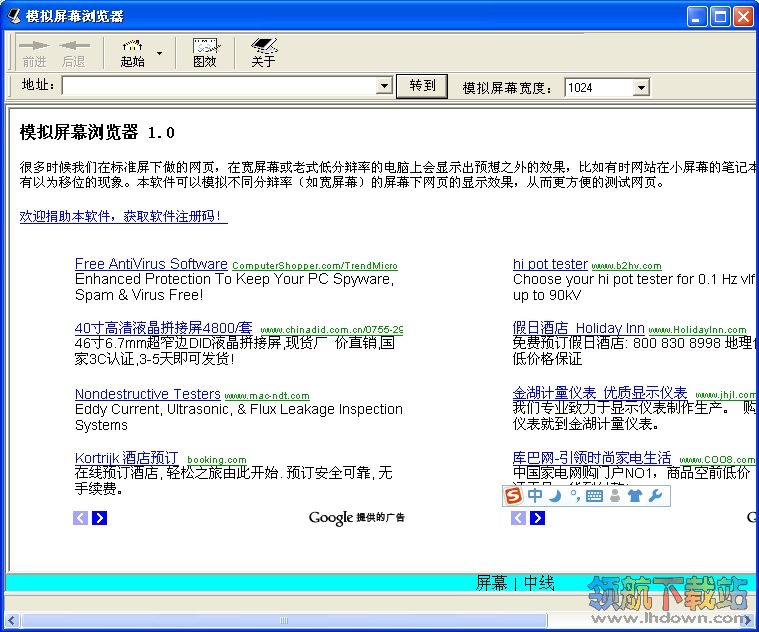
Task: Open the 库巴网-引领时尚家电生活 link
Action: [x=592, y=458]
